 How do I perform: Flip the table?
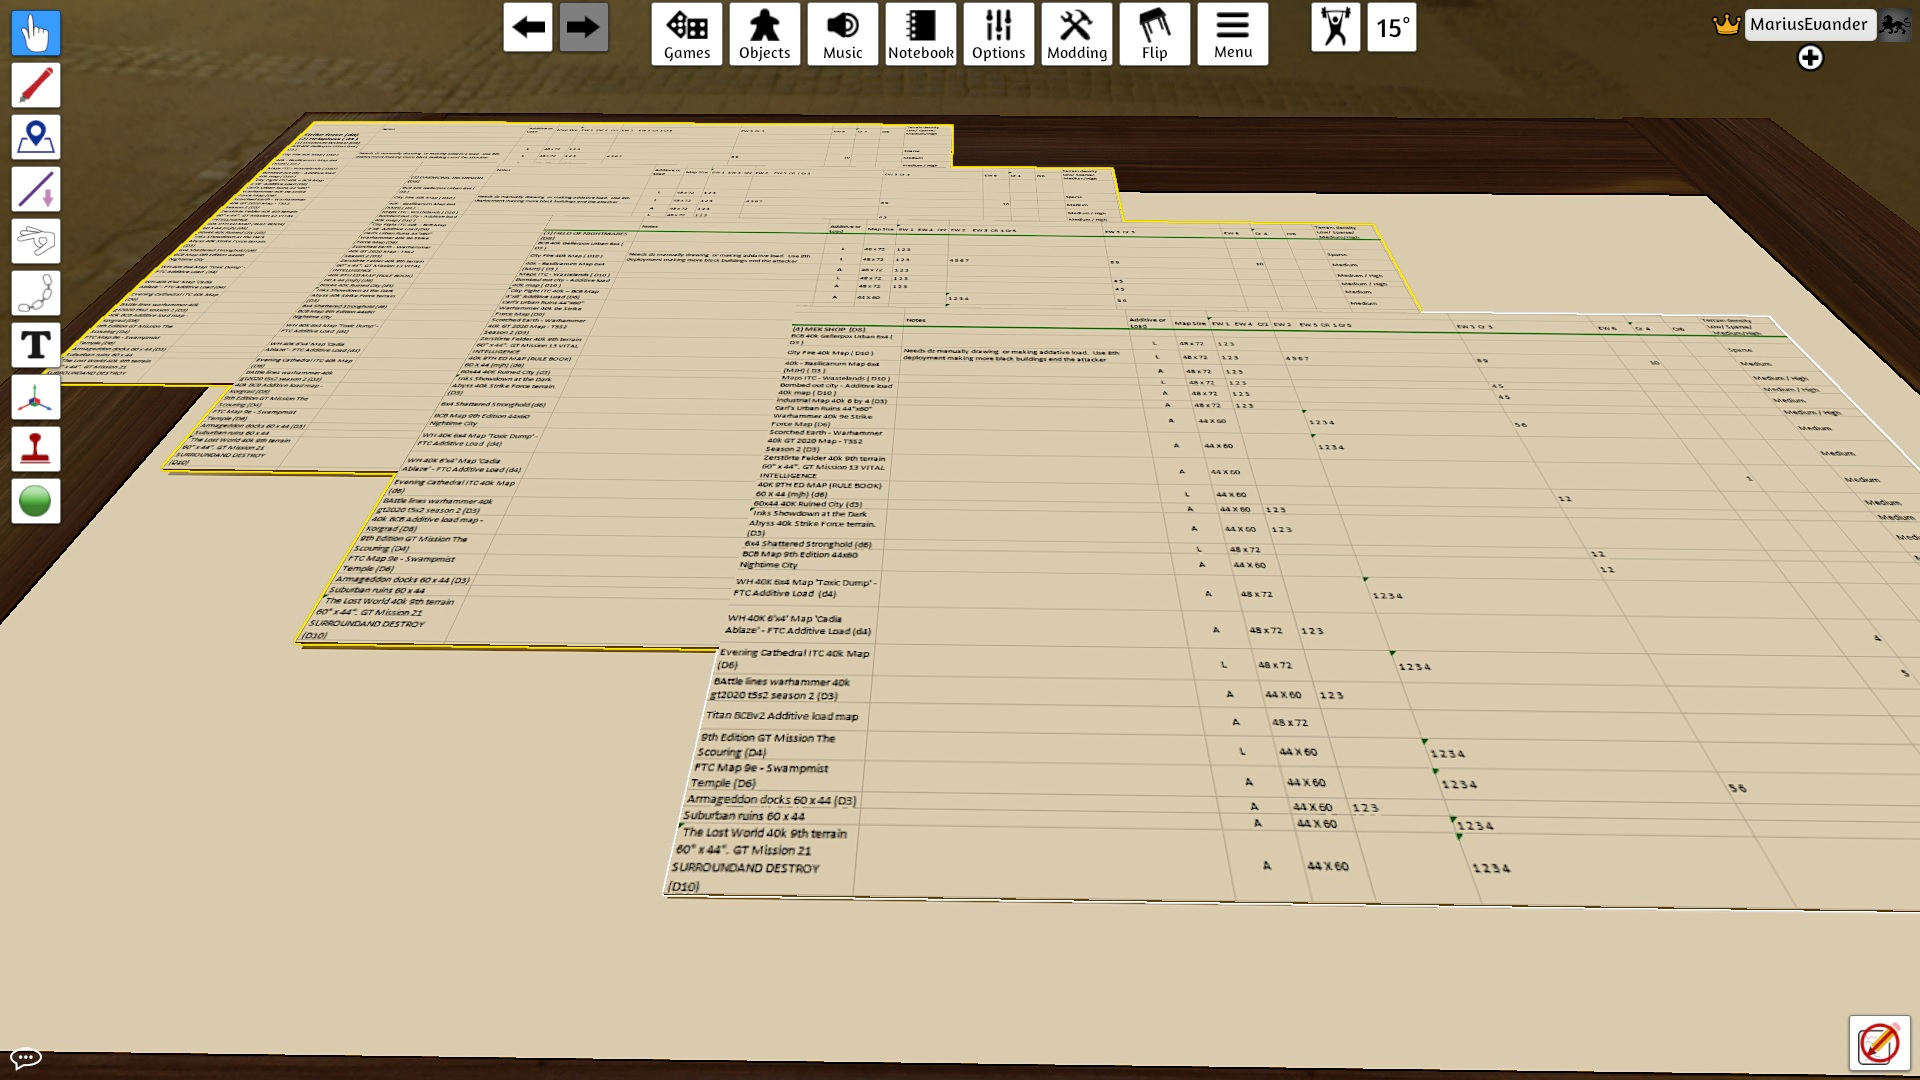click(x=1155, y=34)
